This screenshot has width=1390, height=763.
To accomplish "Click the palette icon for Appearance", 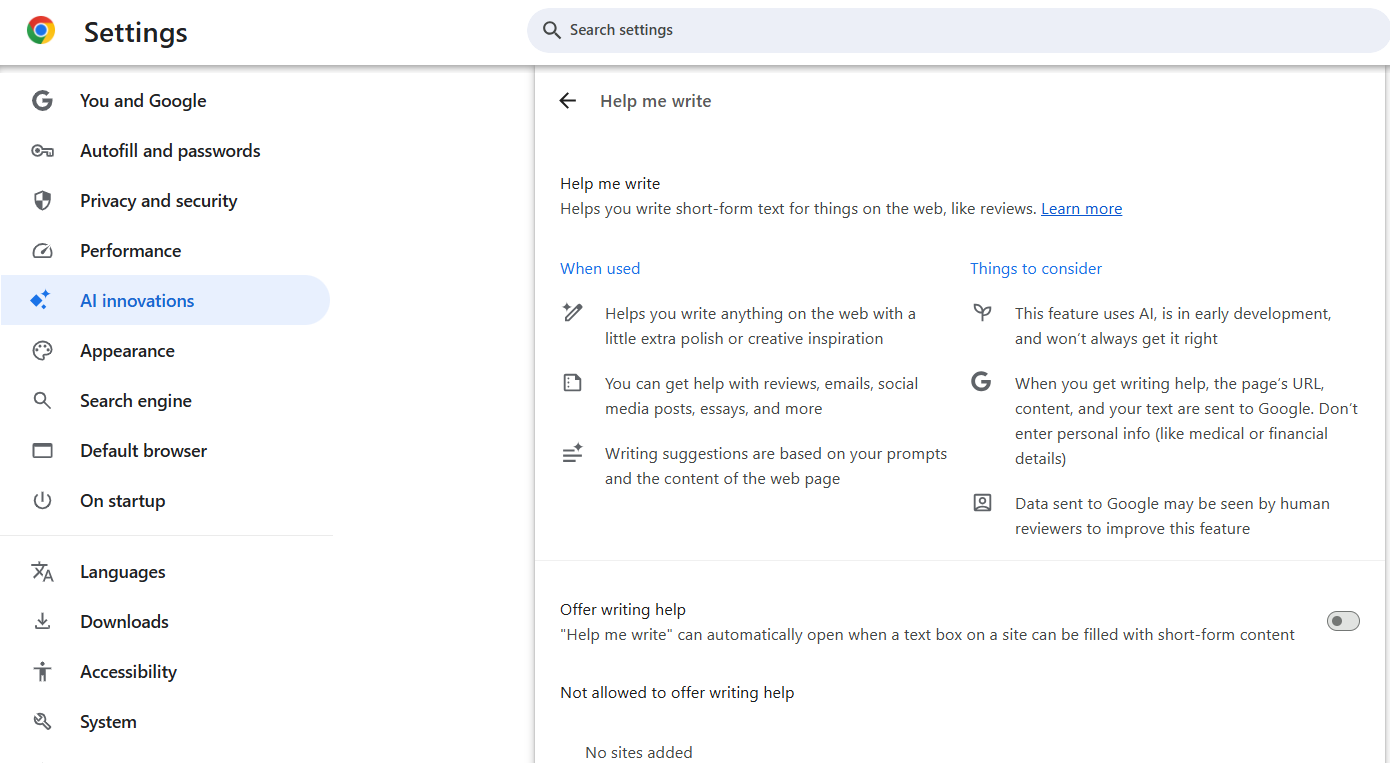I will coord(42,351).
